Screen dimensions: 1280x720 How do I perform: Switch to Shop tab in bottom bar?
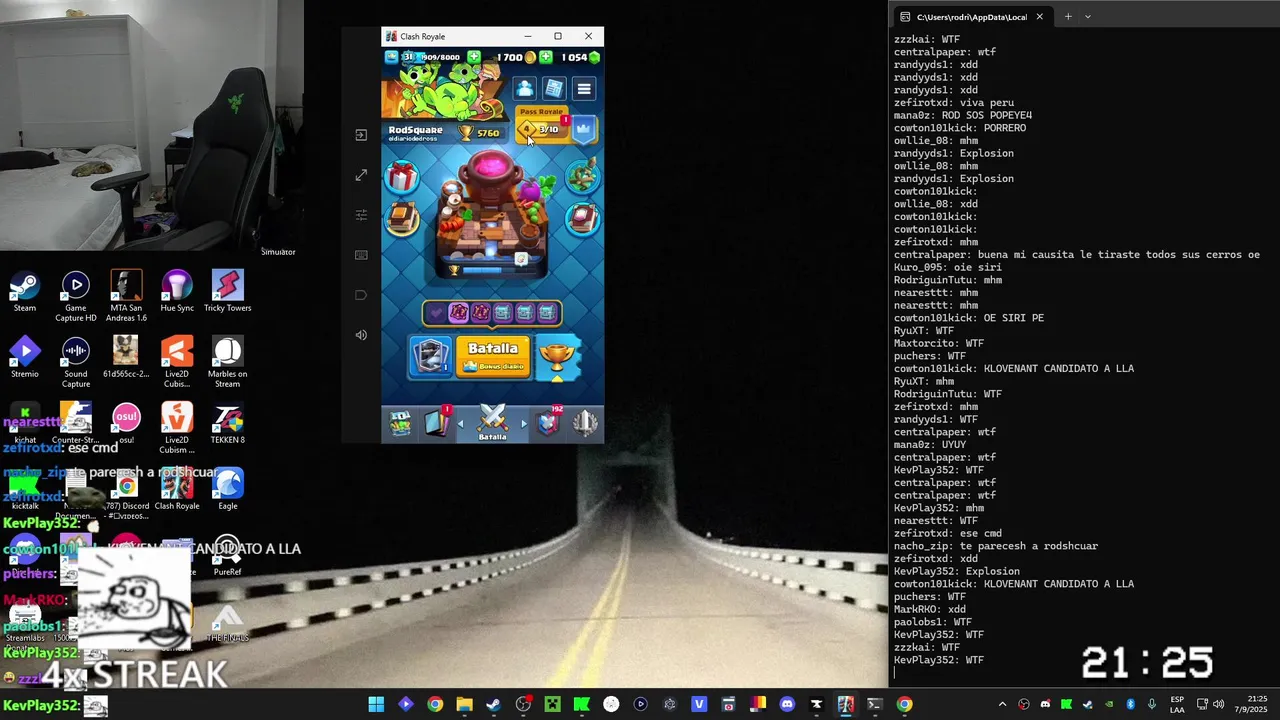pyautogui.click(x=400, y=424)
